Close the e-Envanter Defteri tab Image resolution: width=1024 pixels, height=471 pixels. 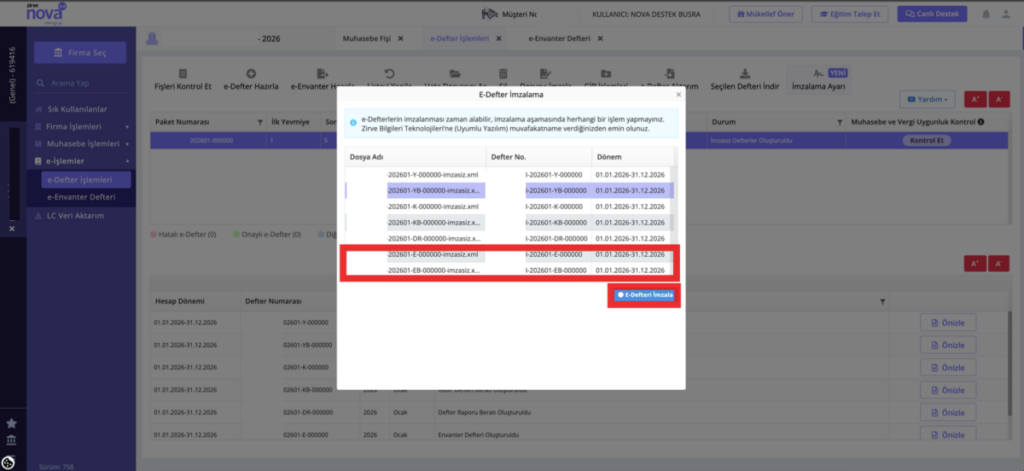(600, 39)
